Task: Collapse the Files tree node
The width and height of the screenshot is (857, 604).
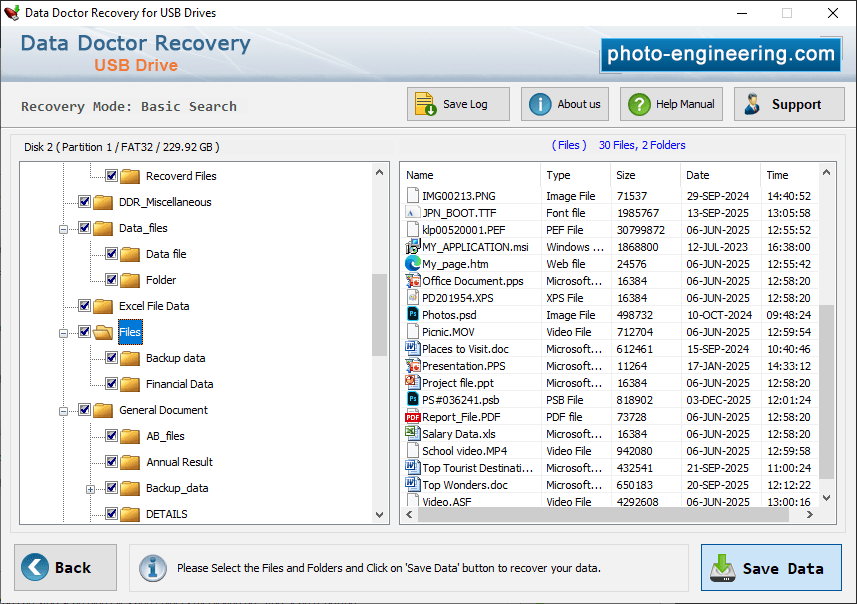Action: pyautogui.click(x=63, y=333)
